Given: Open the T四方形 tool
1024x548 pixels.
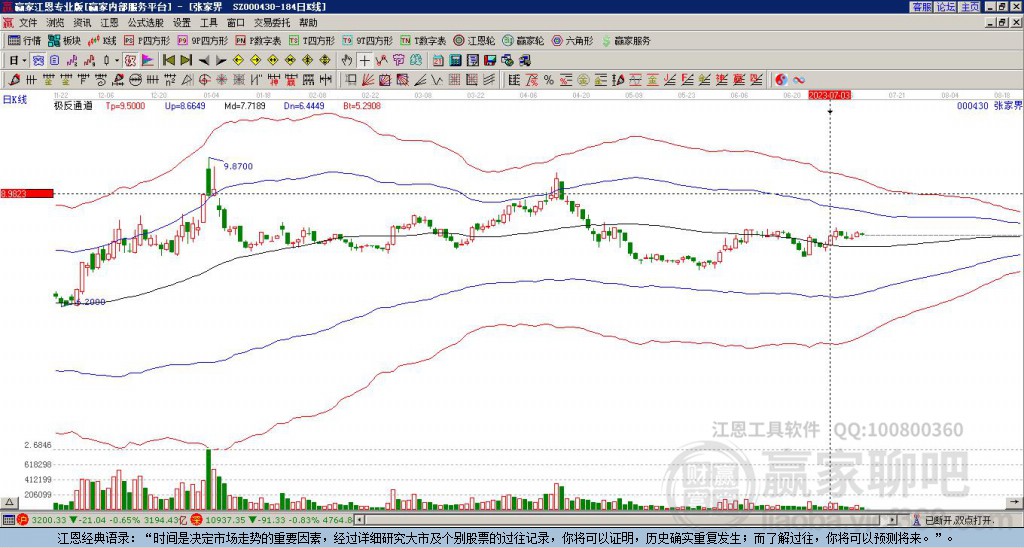Looking at the screenshot, I should point(312,40).
